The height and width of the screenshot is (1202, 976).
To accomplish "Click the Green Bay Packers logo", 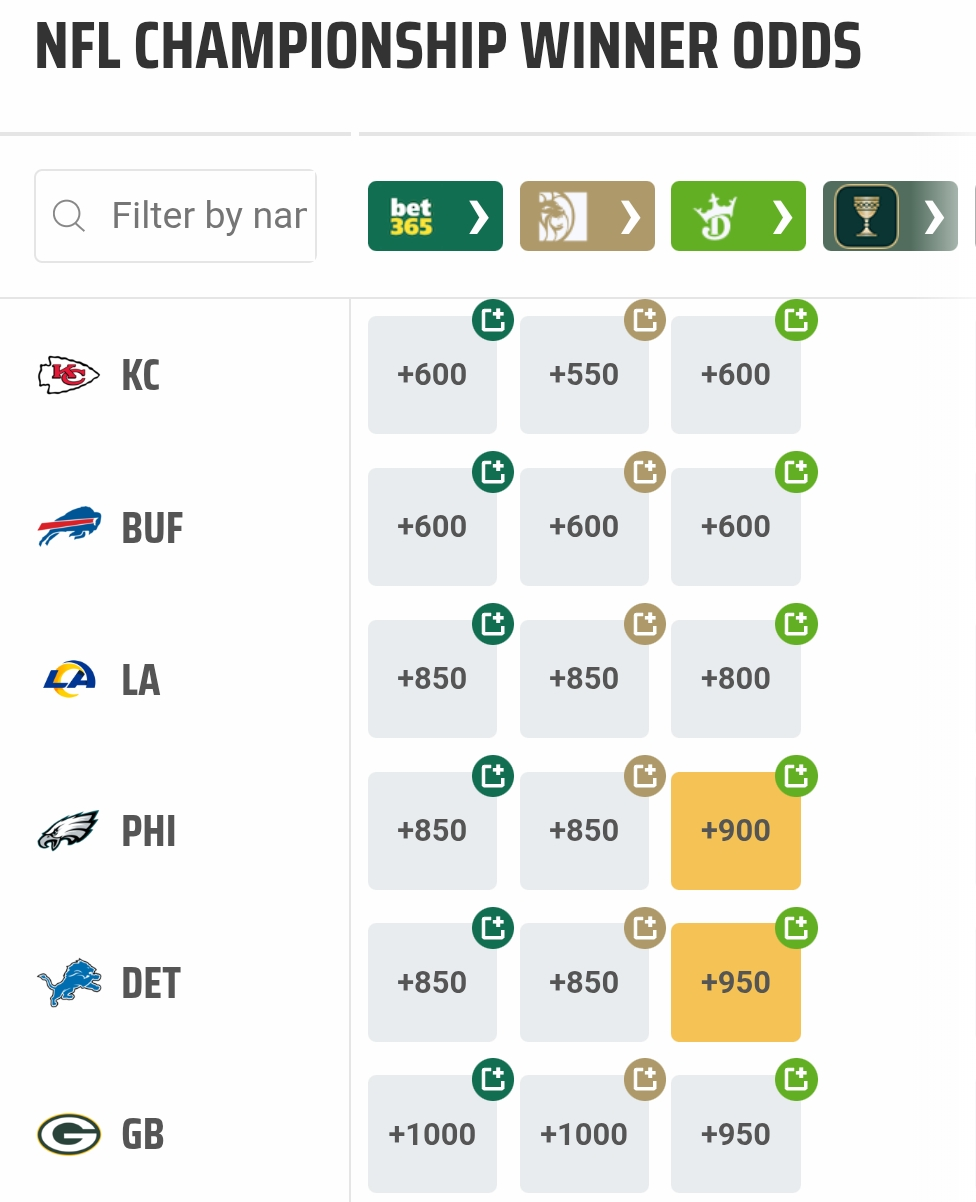I will coord(69,1134).
